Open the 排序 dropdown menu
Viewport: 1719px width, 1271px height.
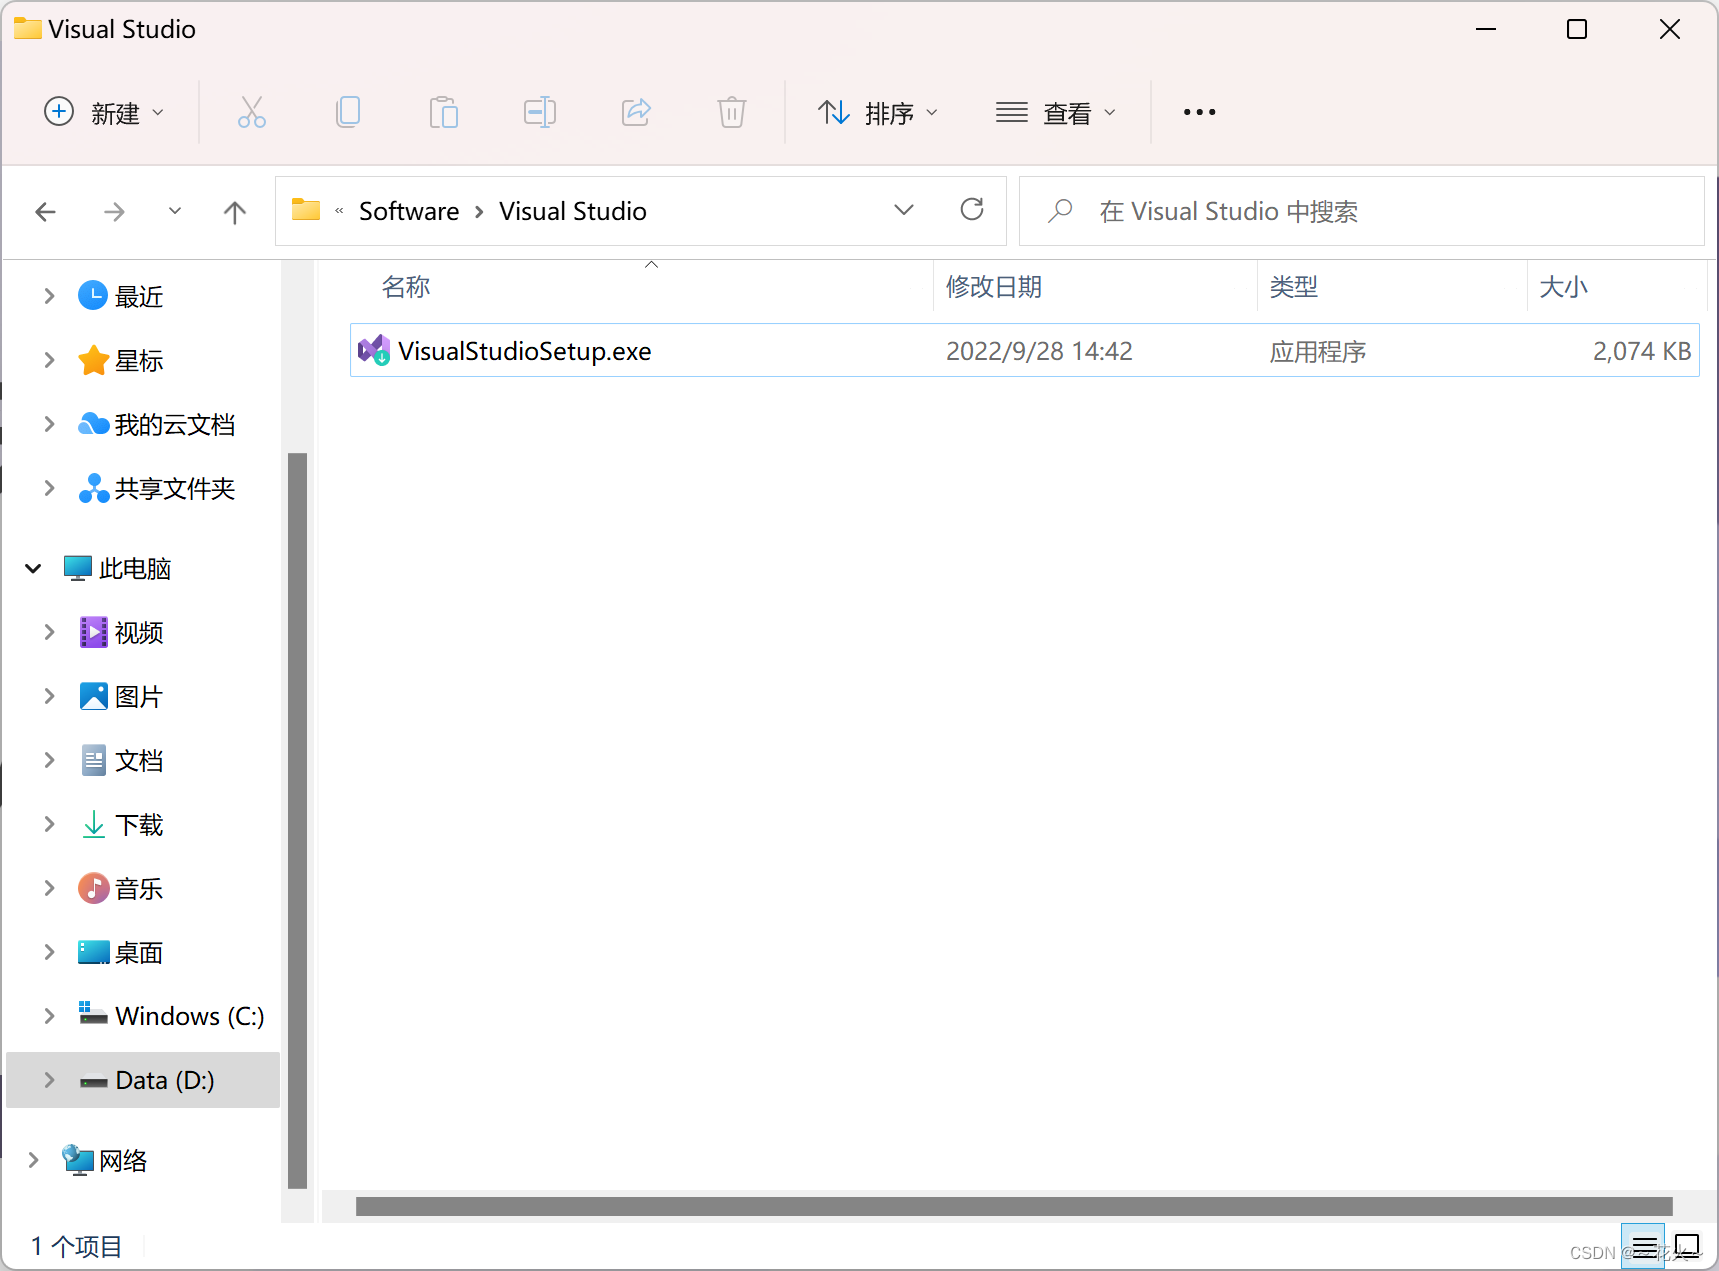(880, 112)
